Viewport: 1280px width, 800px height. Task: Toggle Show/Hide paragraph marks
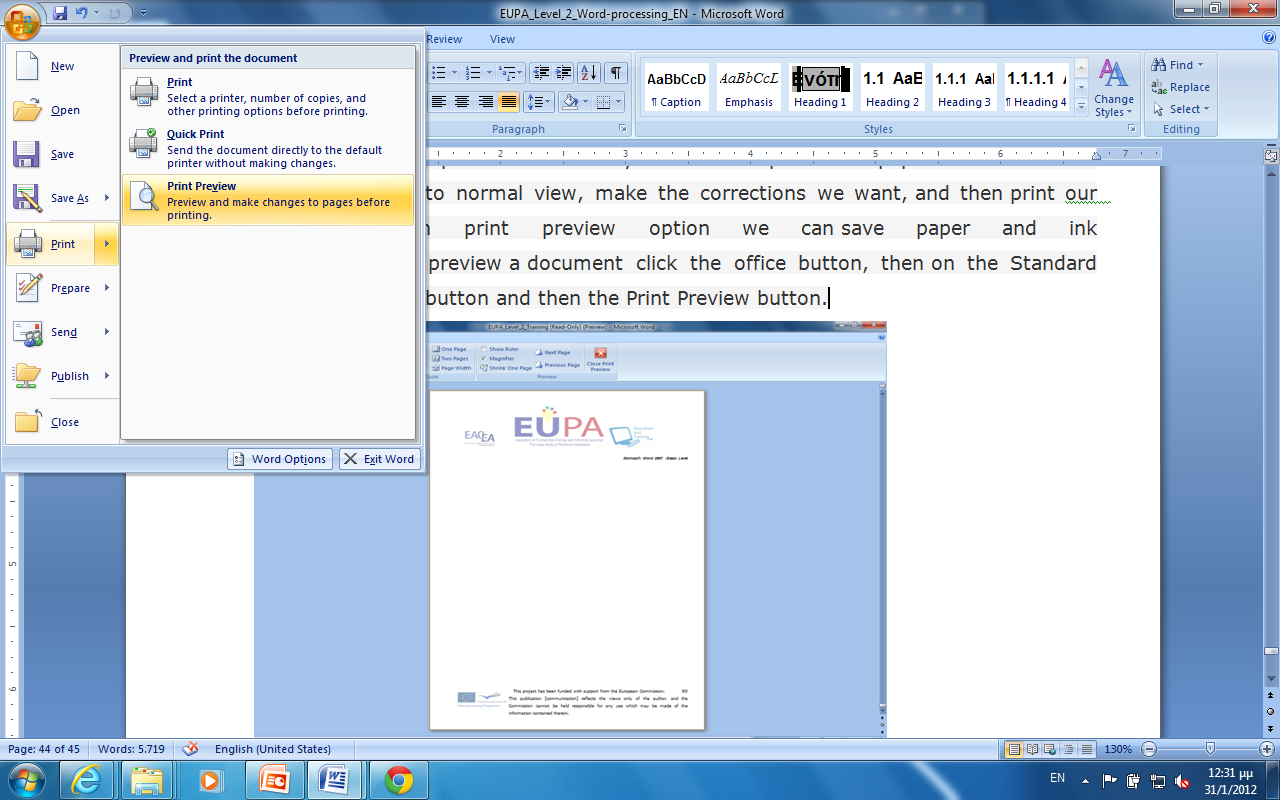(616, 72)
